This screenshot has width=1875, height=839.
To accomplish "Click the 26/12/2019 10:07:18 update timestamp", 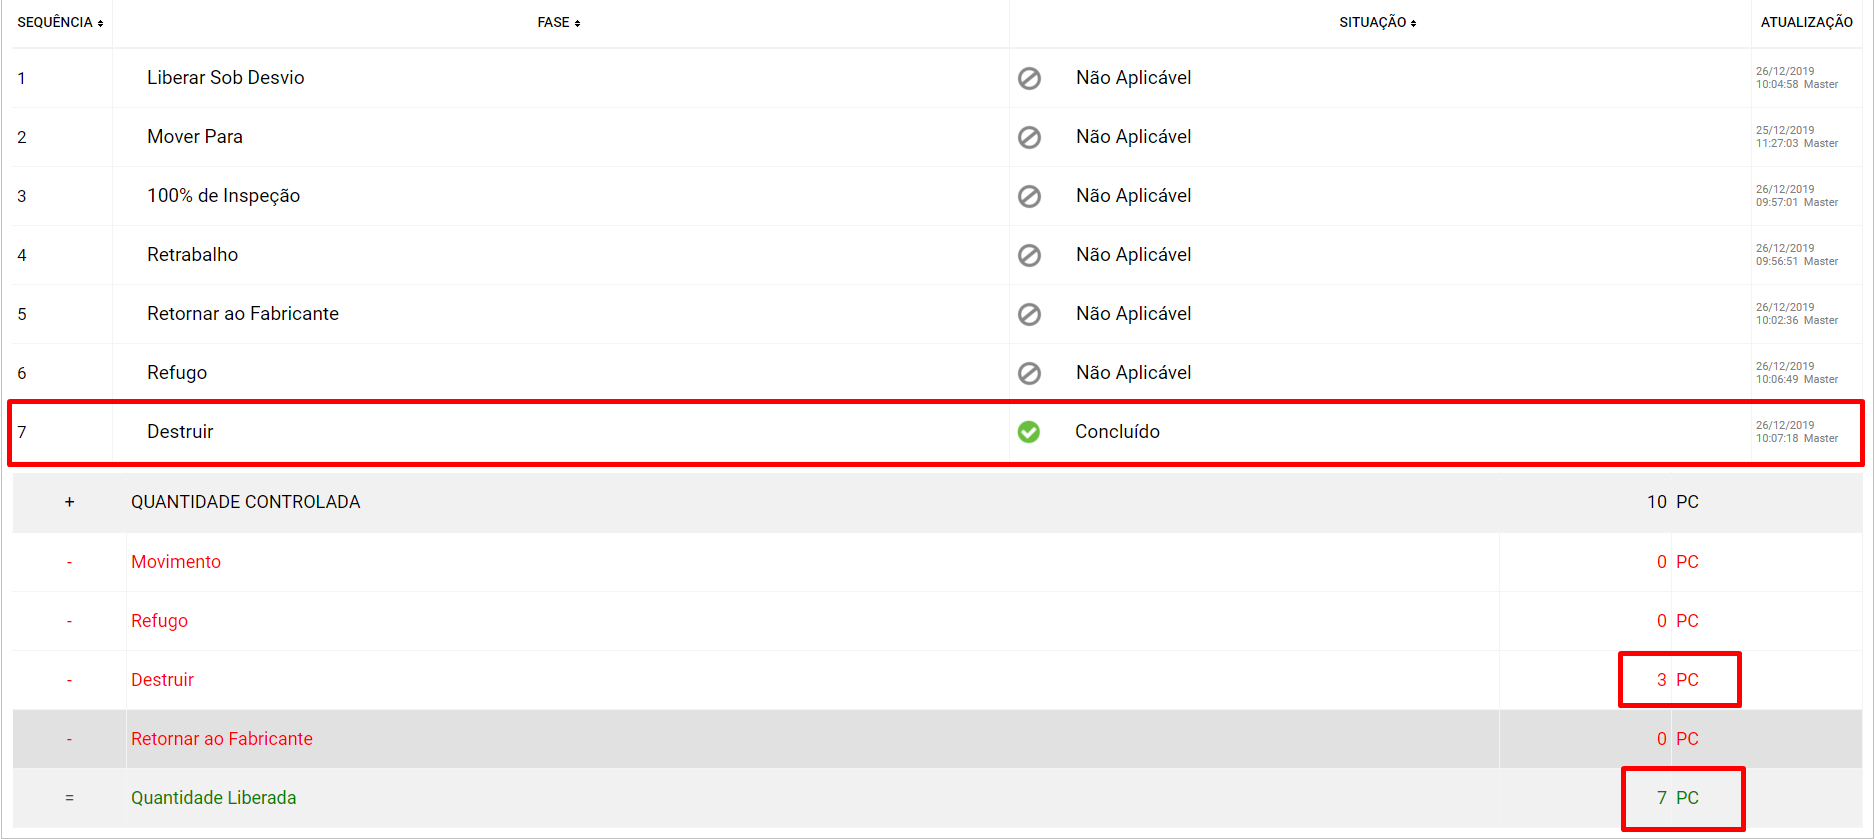I will (x=1796, y=432).
